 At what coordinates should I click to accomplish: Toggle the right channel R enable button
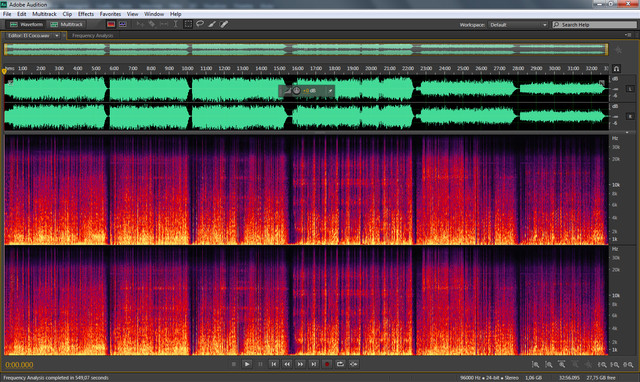coord(630,117)
